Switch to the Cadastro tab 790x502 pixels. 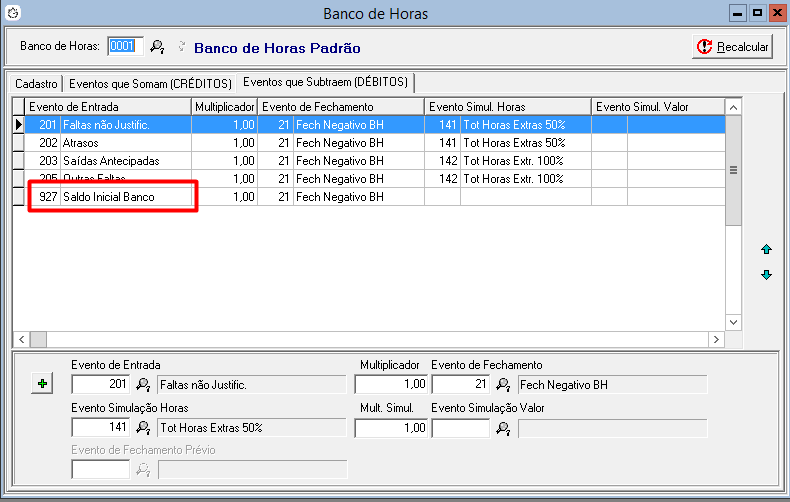(x=36, y=83)
